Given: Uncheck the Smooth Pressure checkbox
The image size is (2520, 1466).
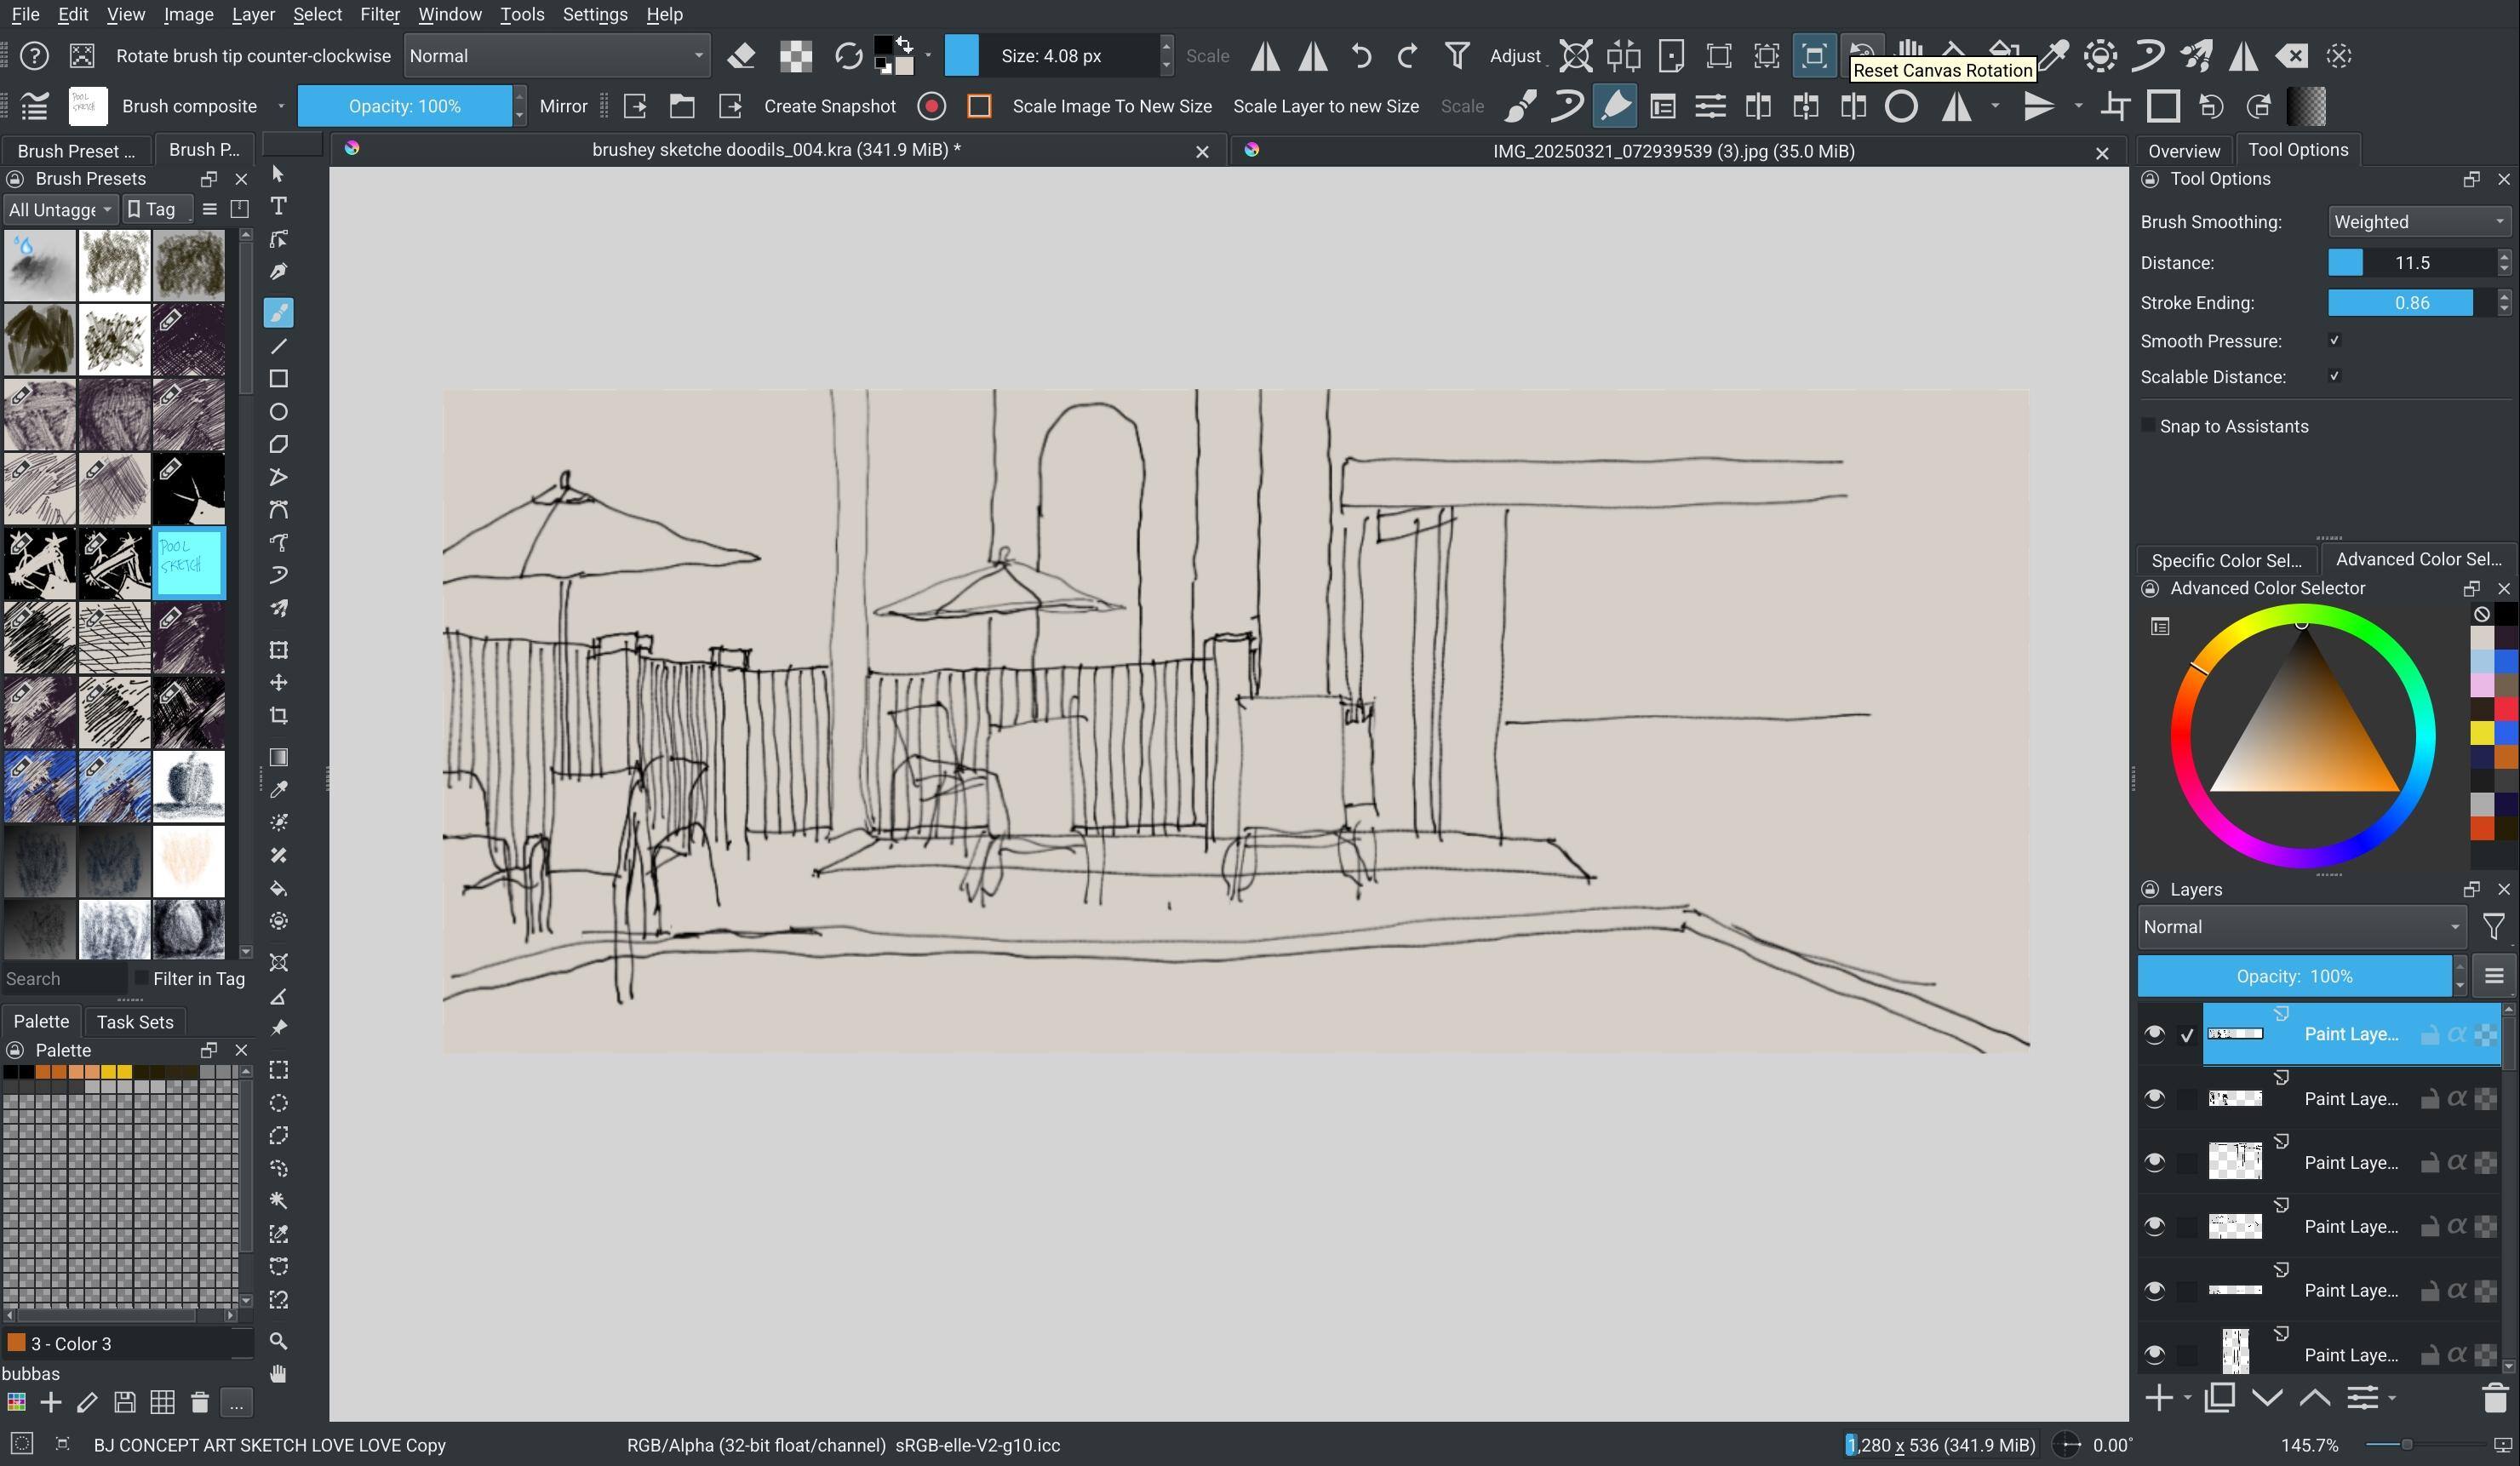Looking at the screenshot, I should tap(2335, 341).
